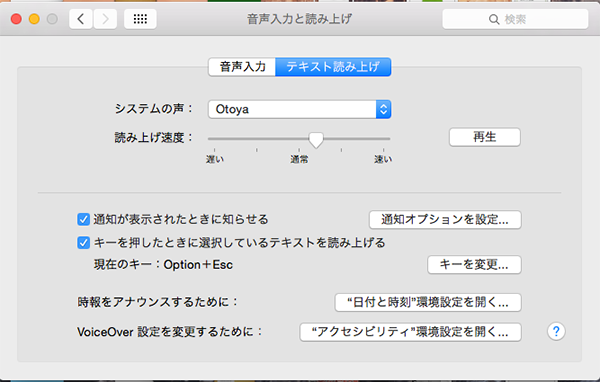This screenshot has height=382, width=600.
Task: Click the 読み上げ速度 slider thumb
Action: pyautogui.click(x=316, y=140)
